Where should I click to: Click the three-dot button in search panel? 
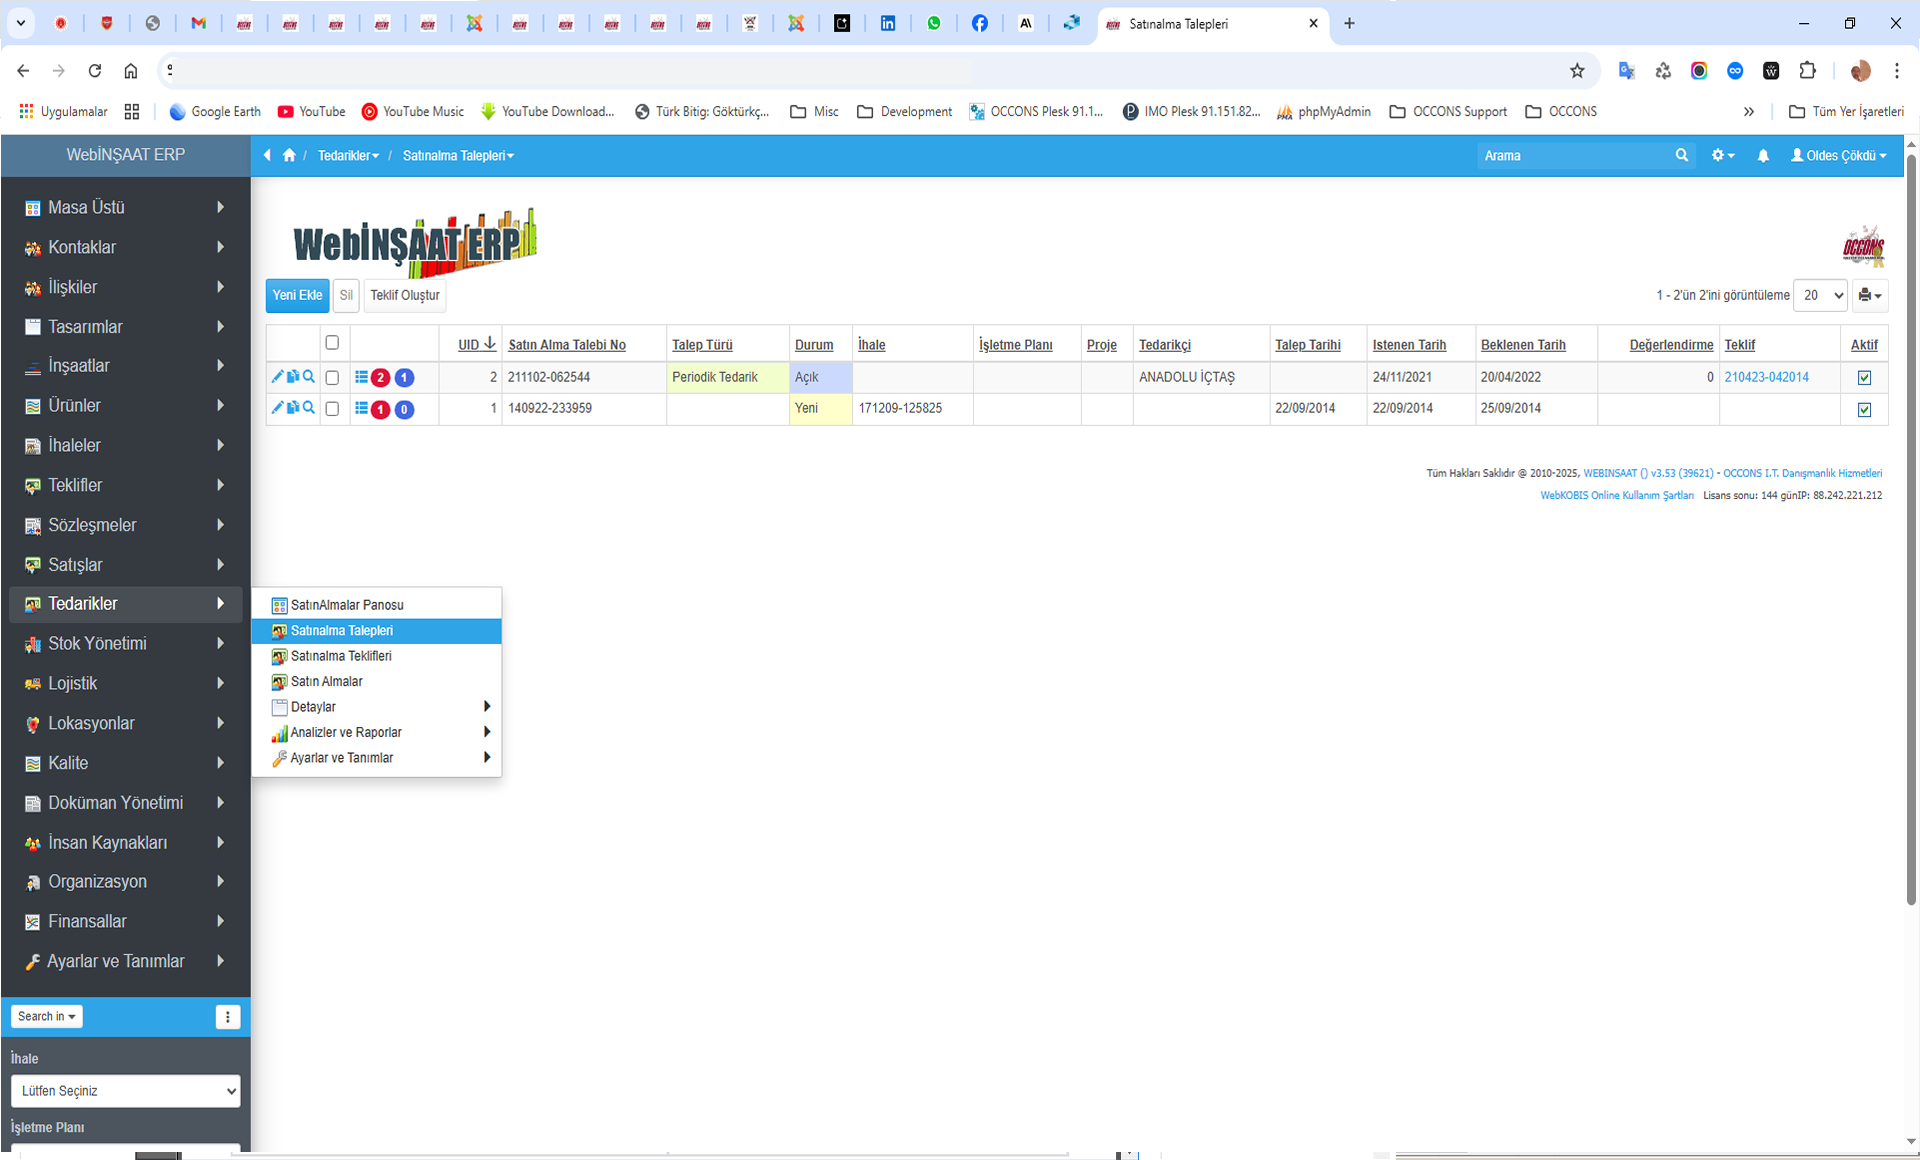pyautogui.click(x=228, y=1017)
